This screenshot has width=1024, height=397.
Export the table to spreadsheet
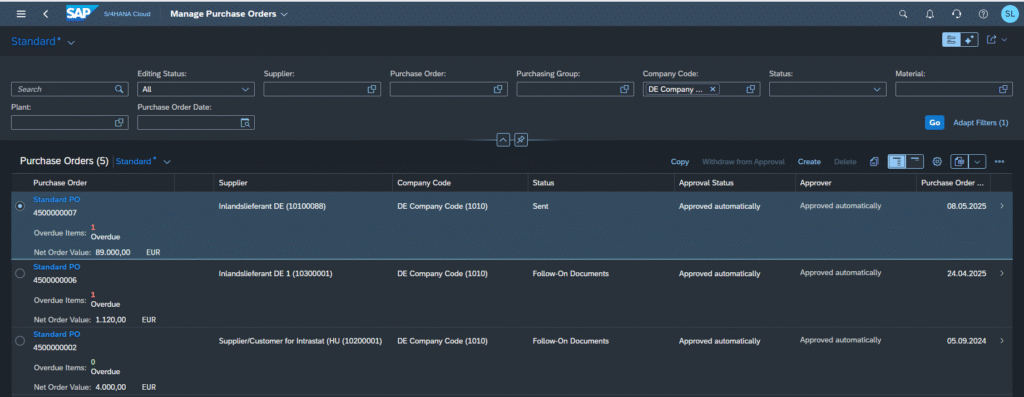point(959,161)
